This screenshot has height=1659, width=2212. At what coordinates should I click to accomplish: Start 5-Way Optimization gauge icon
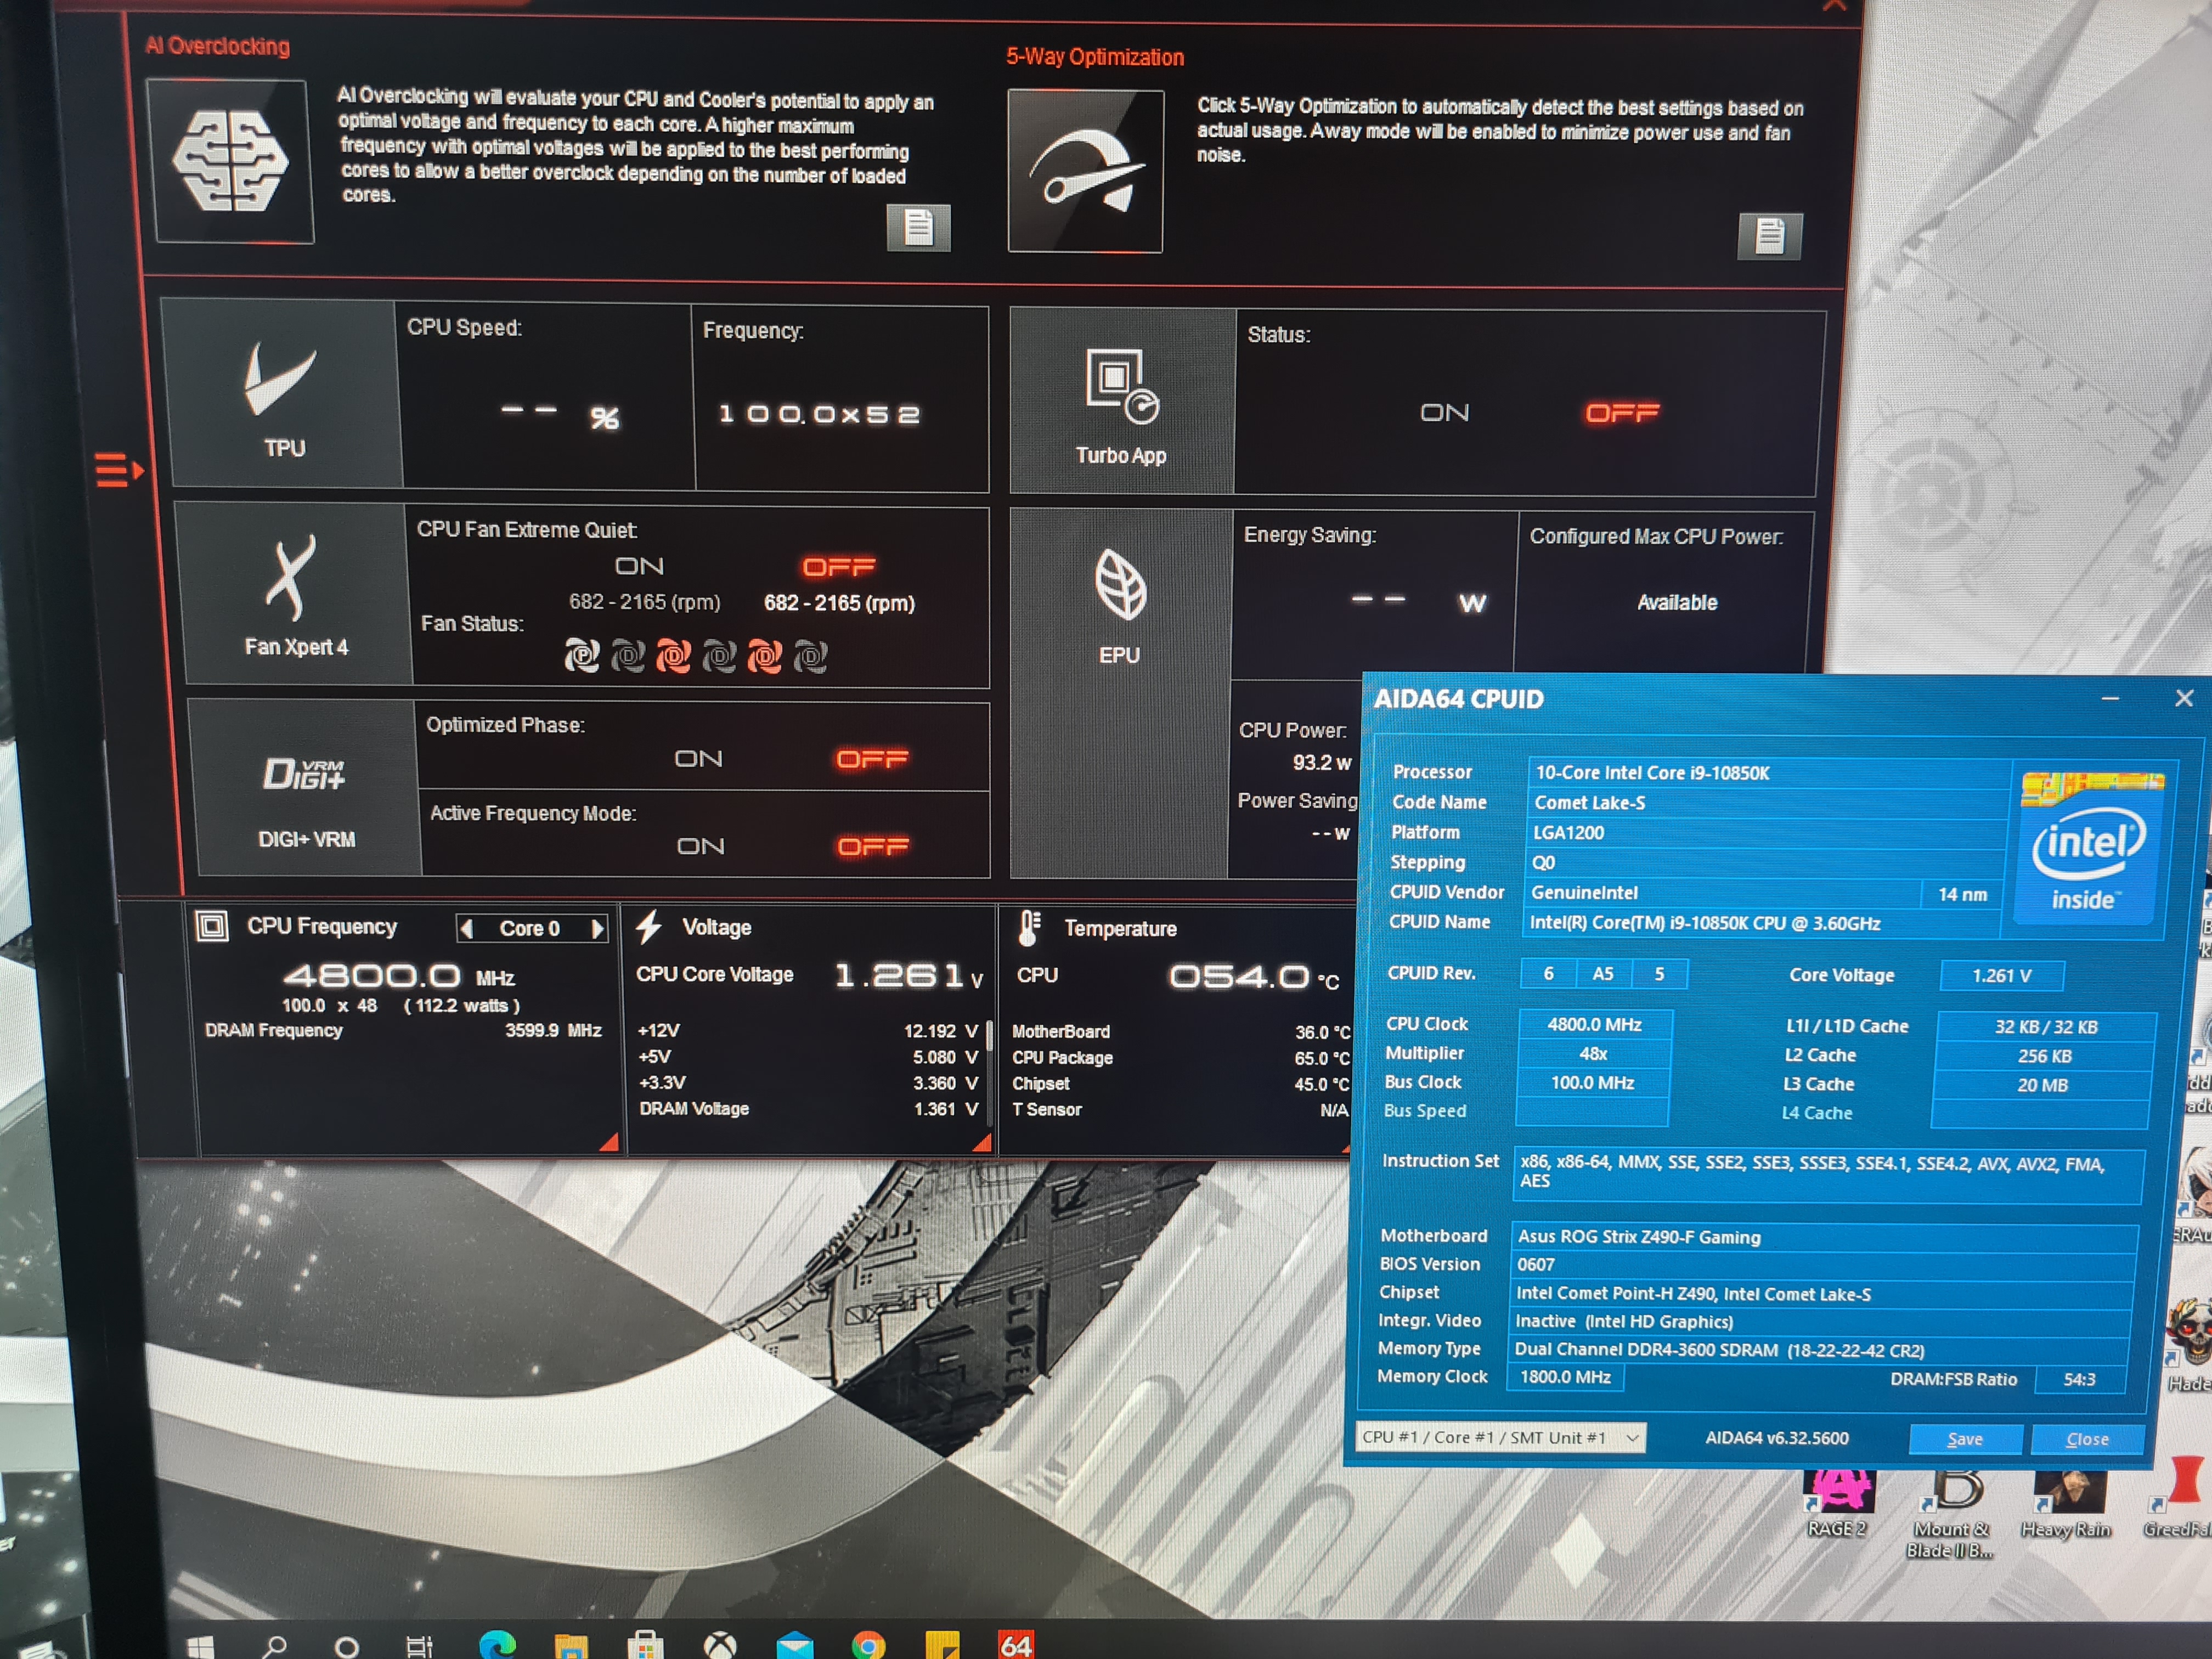pos(1085,171)
